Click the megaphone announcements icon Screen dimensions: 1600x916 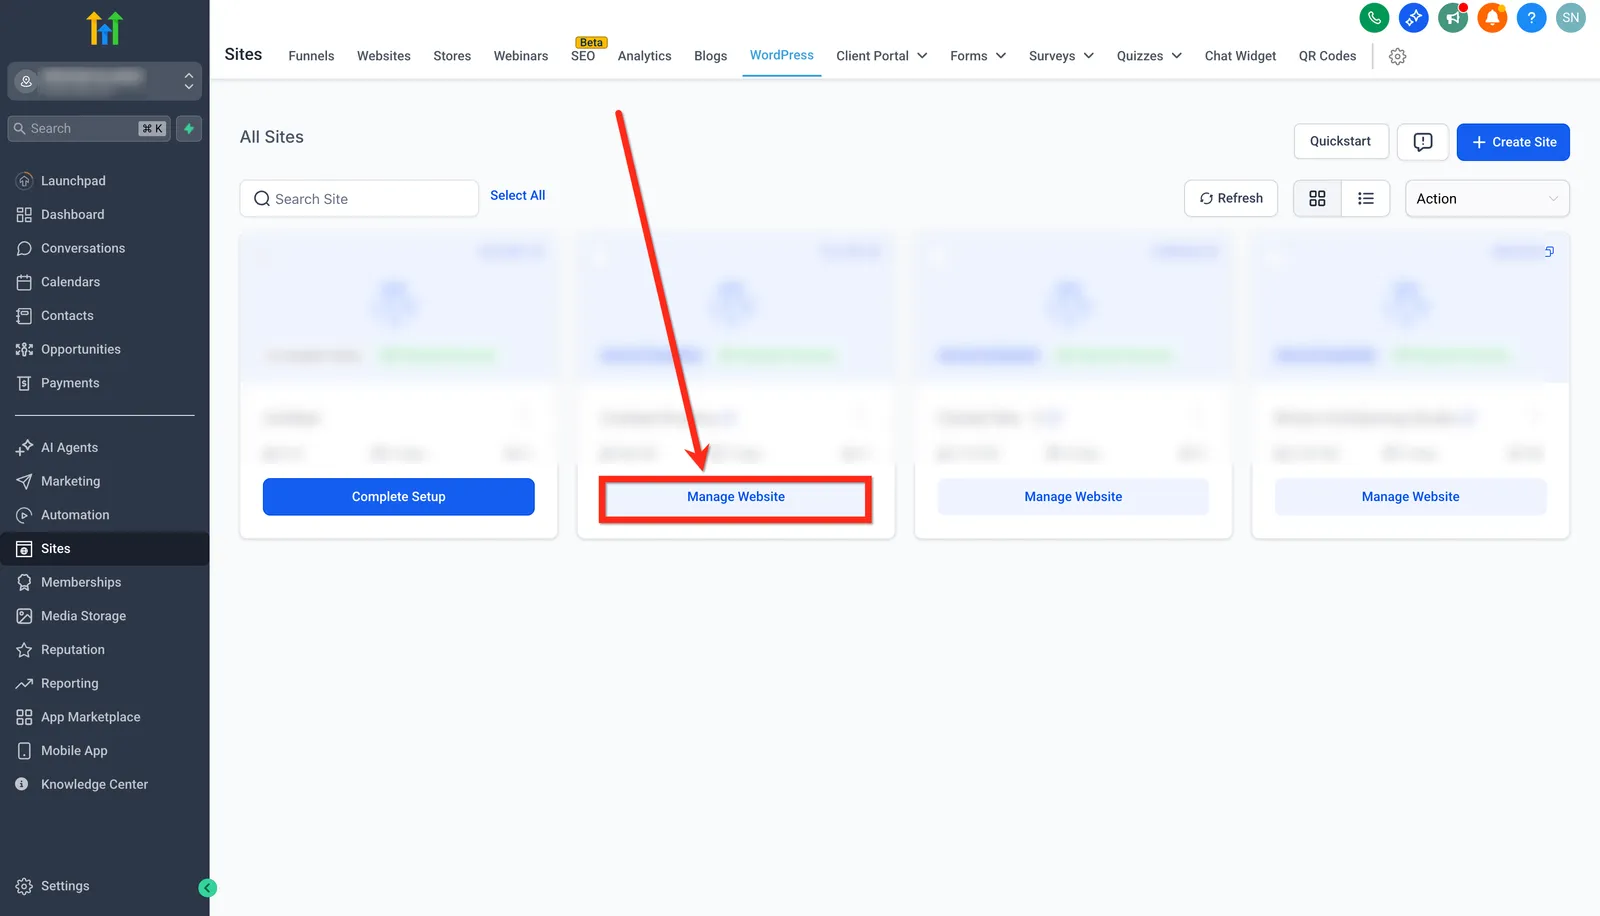click(1453, 18)
